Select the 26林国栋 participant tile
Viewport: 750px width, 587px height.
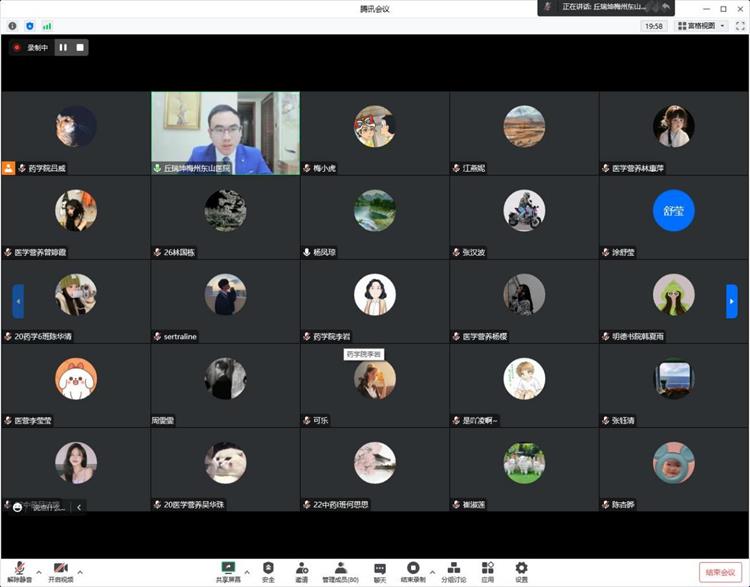(x=225, y=217)
